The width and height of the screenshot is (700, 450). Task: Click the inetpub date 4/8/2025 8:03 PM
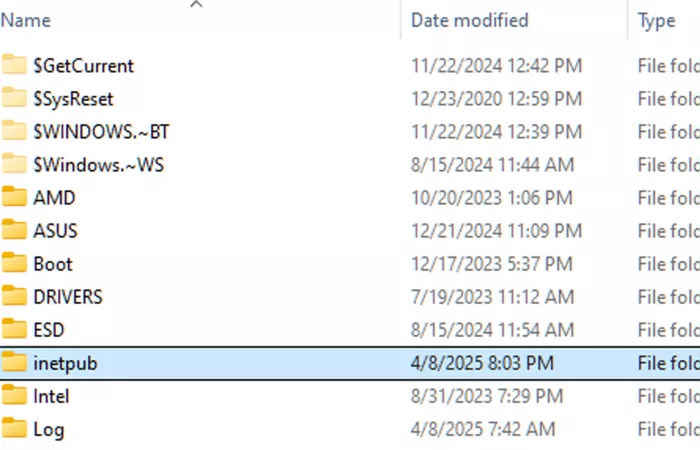pyautogui.click(x=482, y=363)
